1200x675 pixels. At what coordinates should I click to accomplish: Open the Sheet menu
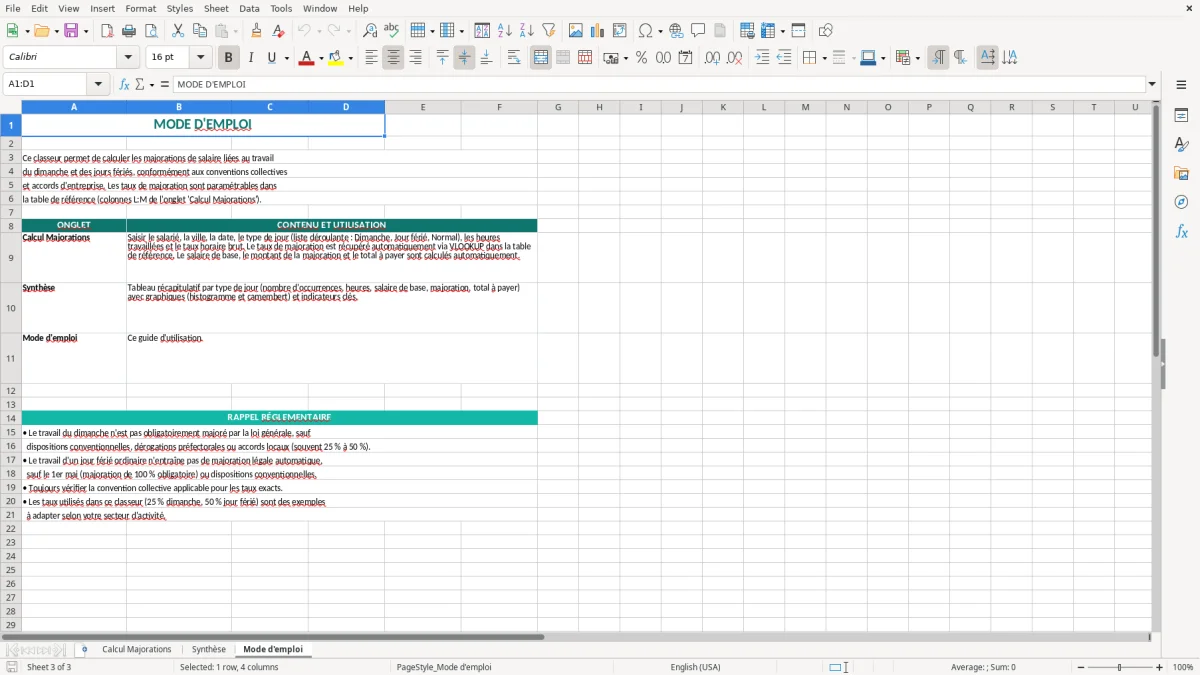[217, 8]
